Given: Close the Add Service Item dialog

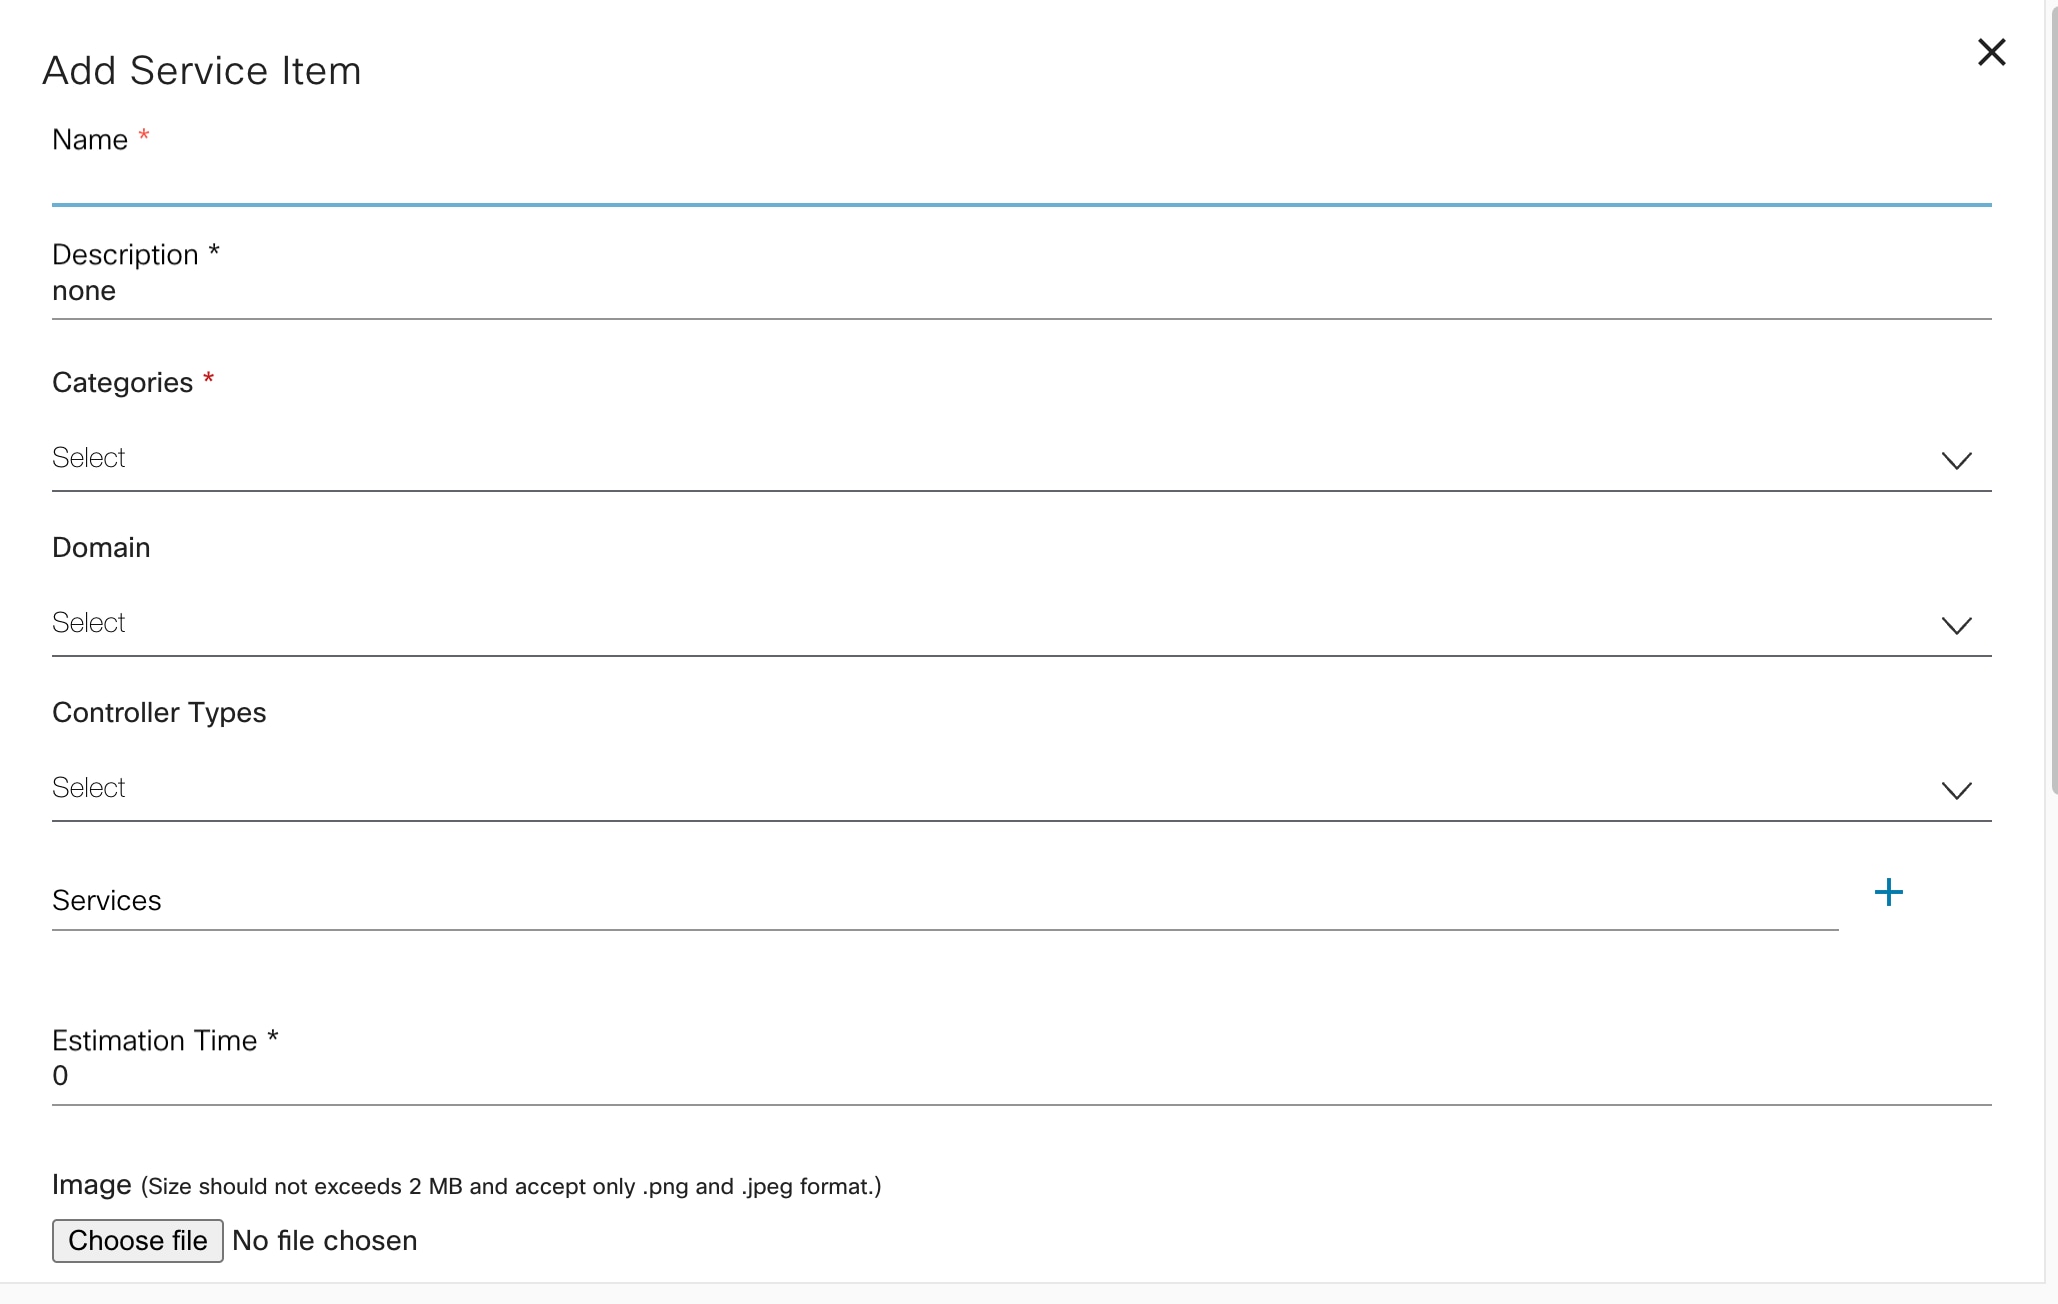Looking at the screenshot, I should [1991, 52].
